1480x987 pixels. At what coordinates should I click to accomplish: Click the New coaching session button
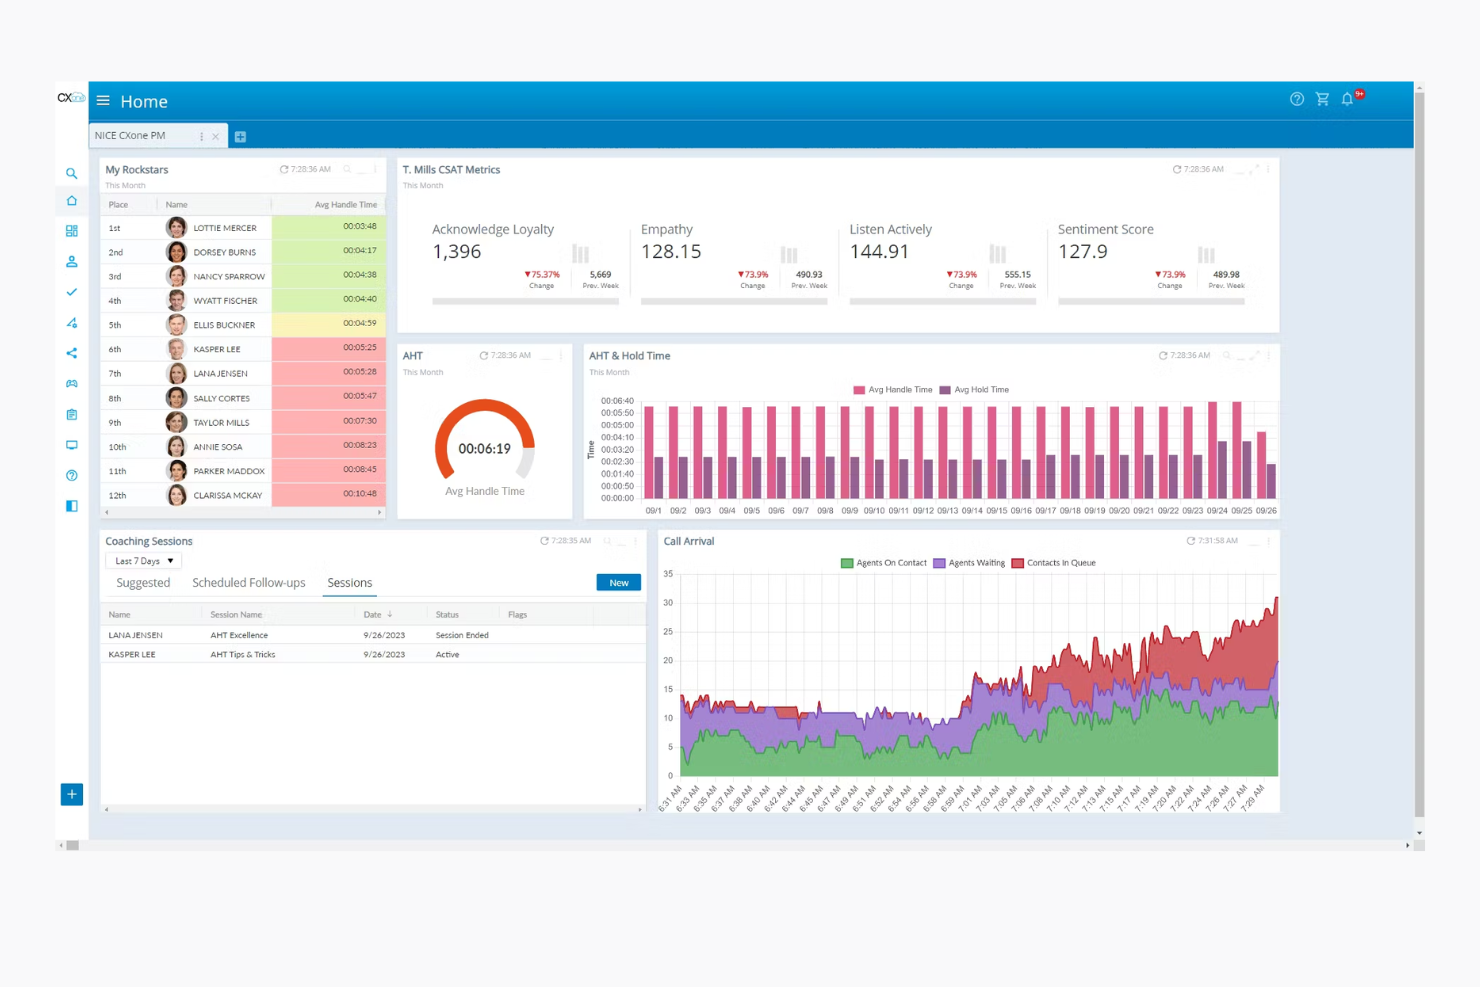click(619, 583)
